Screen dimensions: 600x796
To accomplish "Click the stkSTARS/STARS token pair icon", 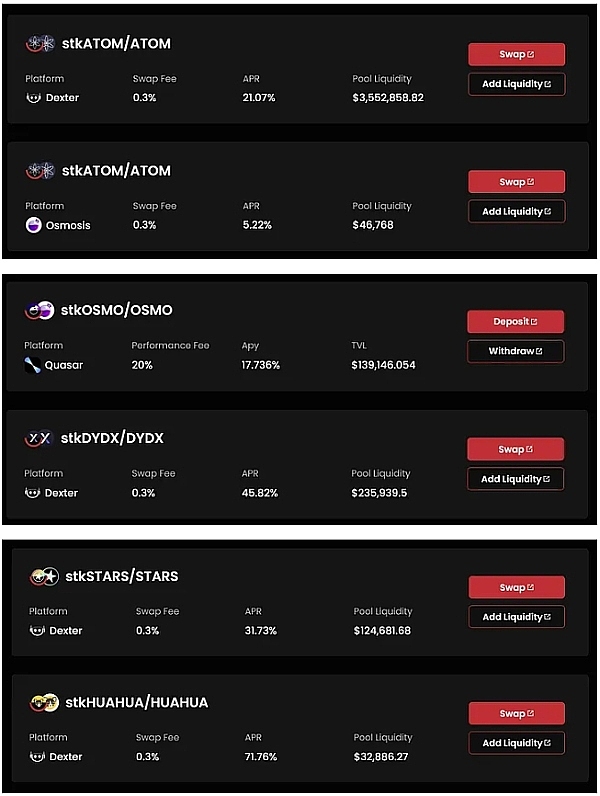I will coord(44,577).
